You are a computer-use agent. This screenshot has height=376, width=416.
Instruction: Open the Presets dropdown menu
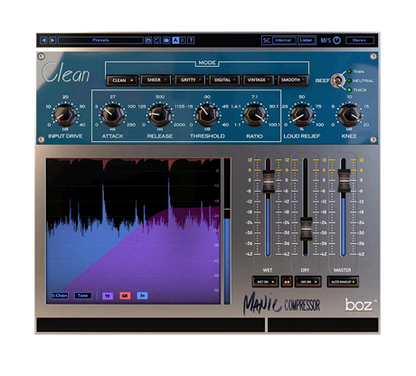click(101, 40)
